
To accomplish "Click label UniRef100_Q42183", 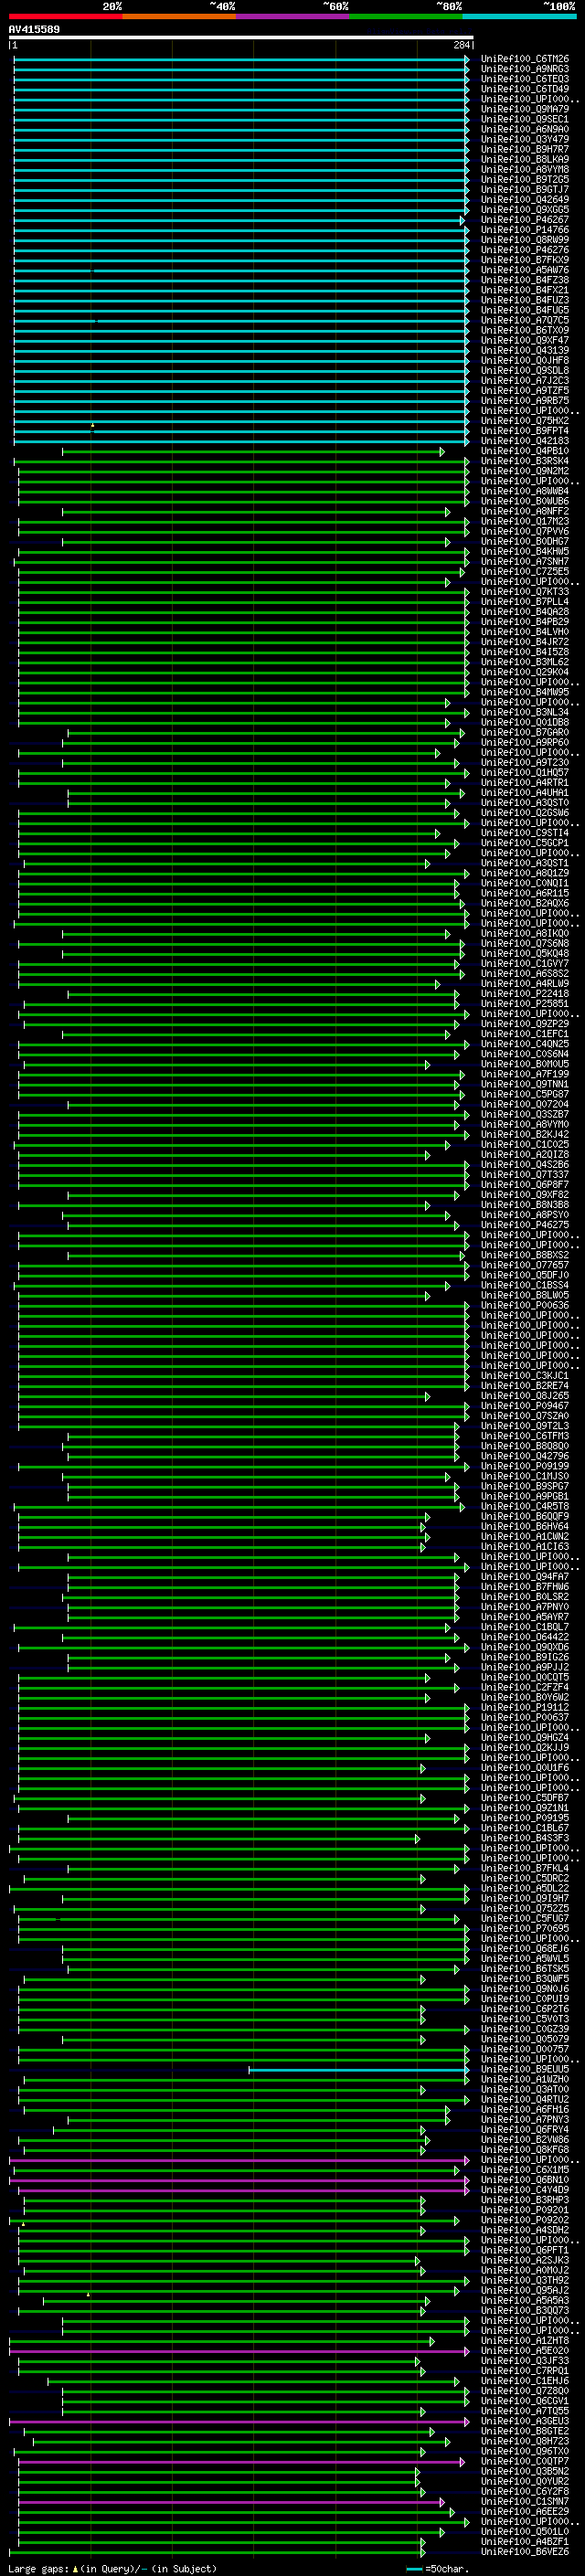I will [525, 441].
